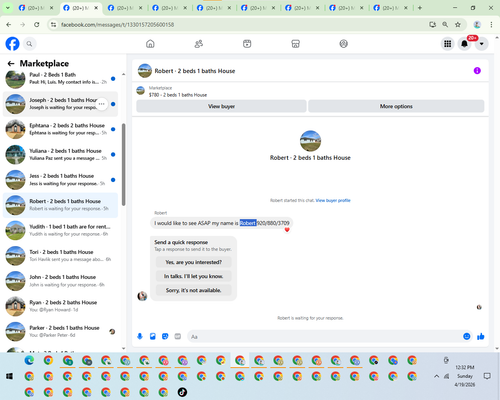
Task: Switch to the fifth Chrome browser tab
Action: tap(214, 8)
